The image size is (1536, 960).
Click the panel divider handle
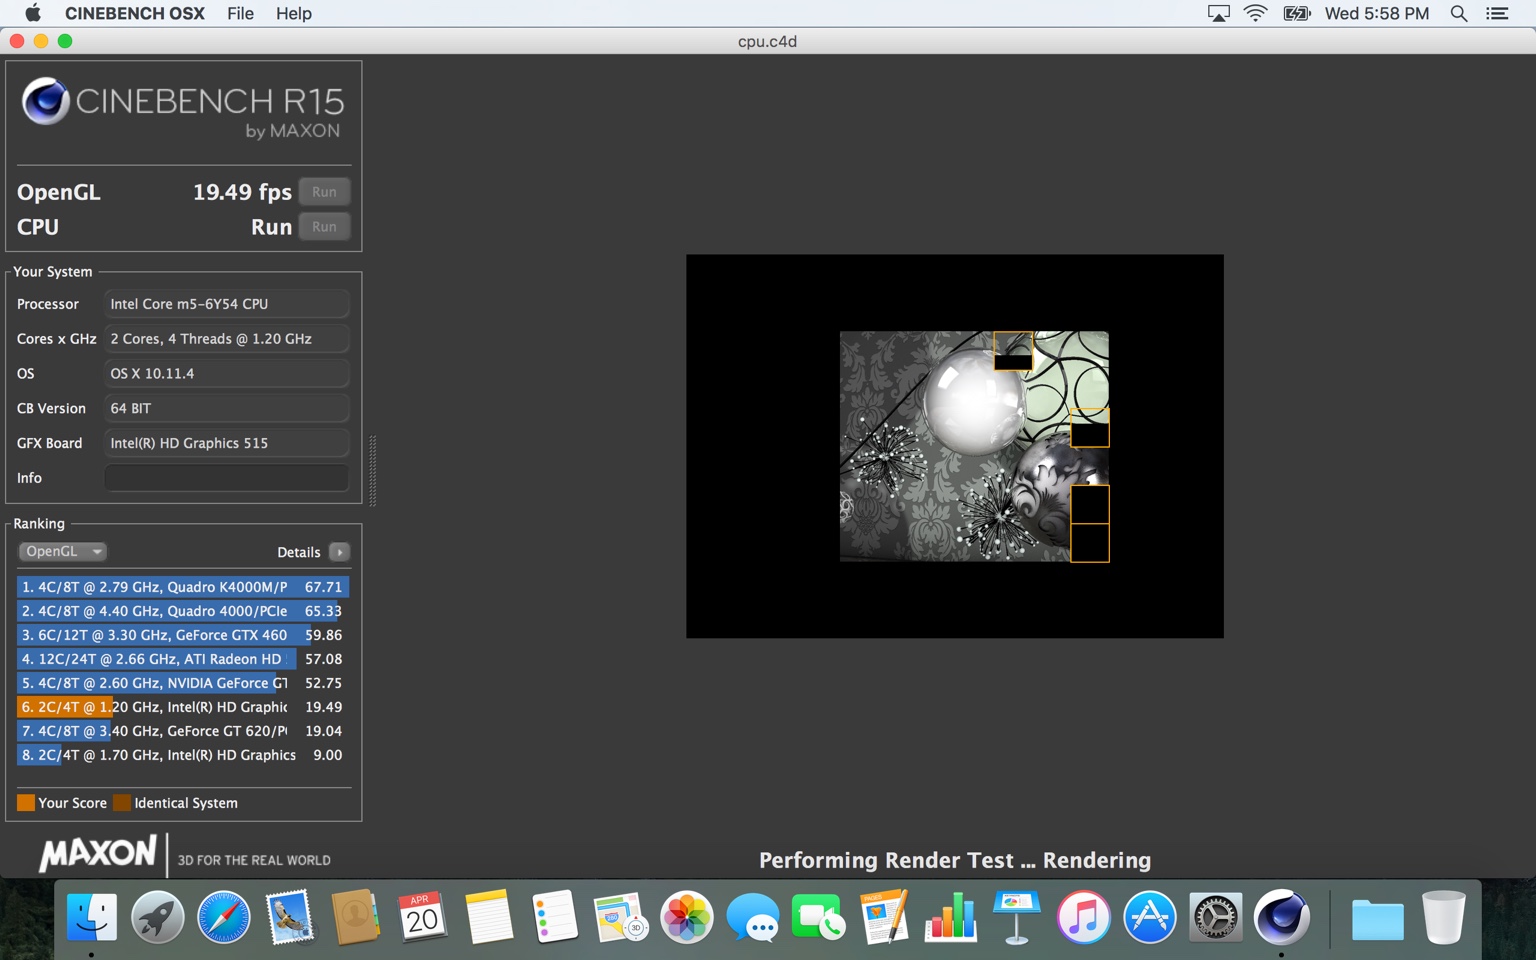click(x=373, y=470)
